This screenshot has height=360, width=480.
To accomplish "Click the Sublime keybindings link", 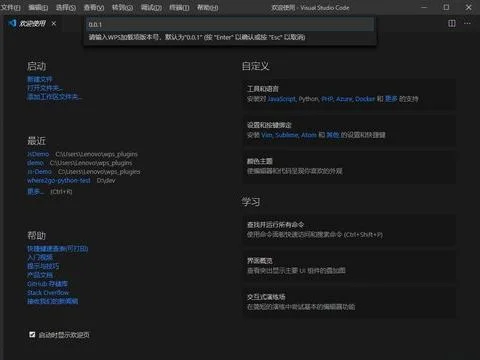I will tap(287, 135).
